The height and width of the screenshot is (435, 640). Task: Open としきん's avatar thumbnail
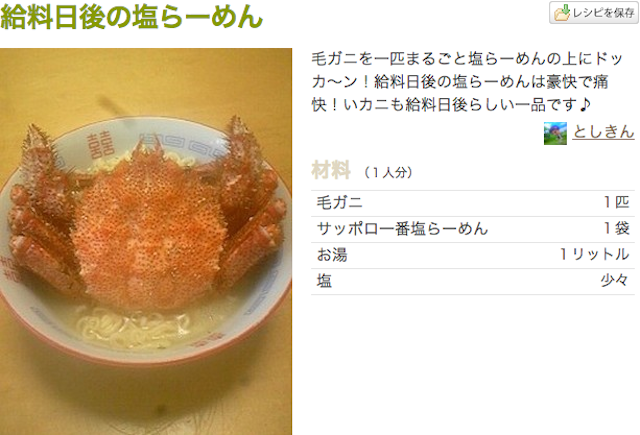pyautogui.click(x=555, y=133)
